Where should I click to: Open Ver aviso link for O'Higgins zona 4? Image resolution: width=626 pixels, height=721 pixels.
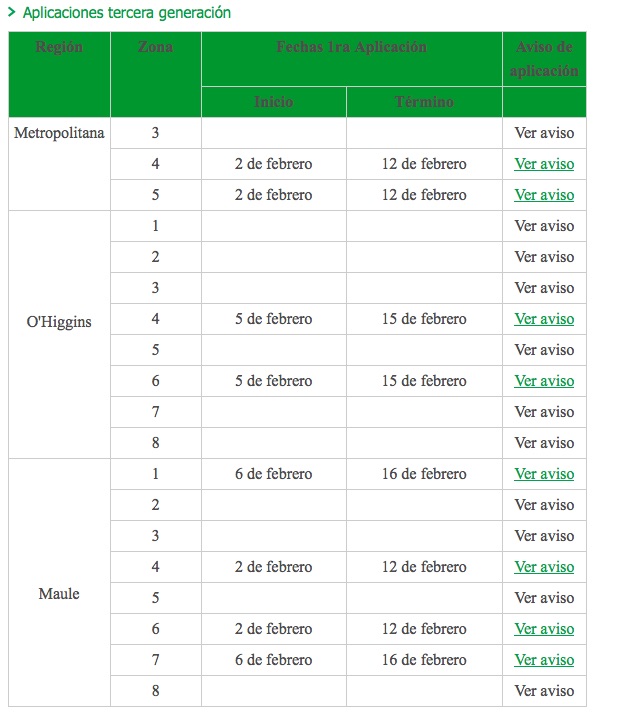pyautogui.click(x=544, y=319)
